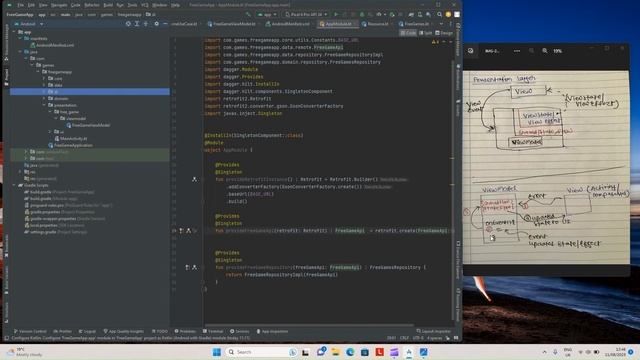
Task: Collapse the manifests folder in project tree
Action: 20,38
